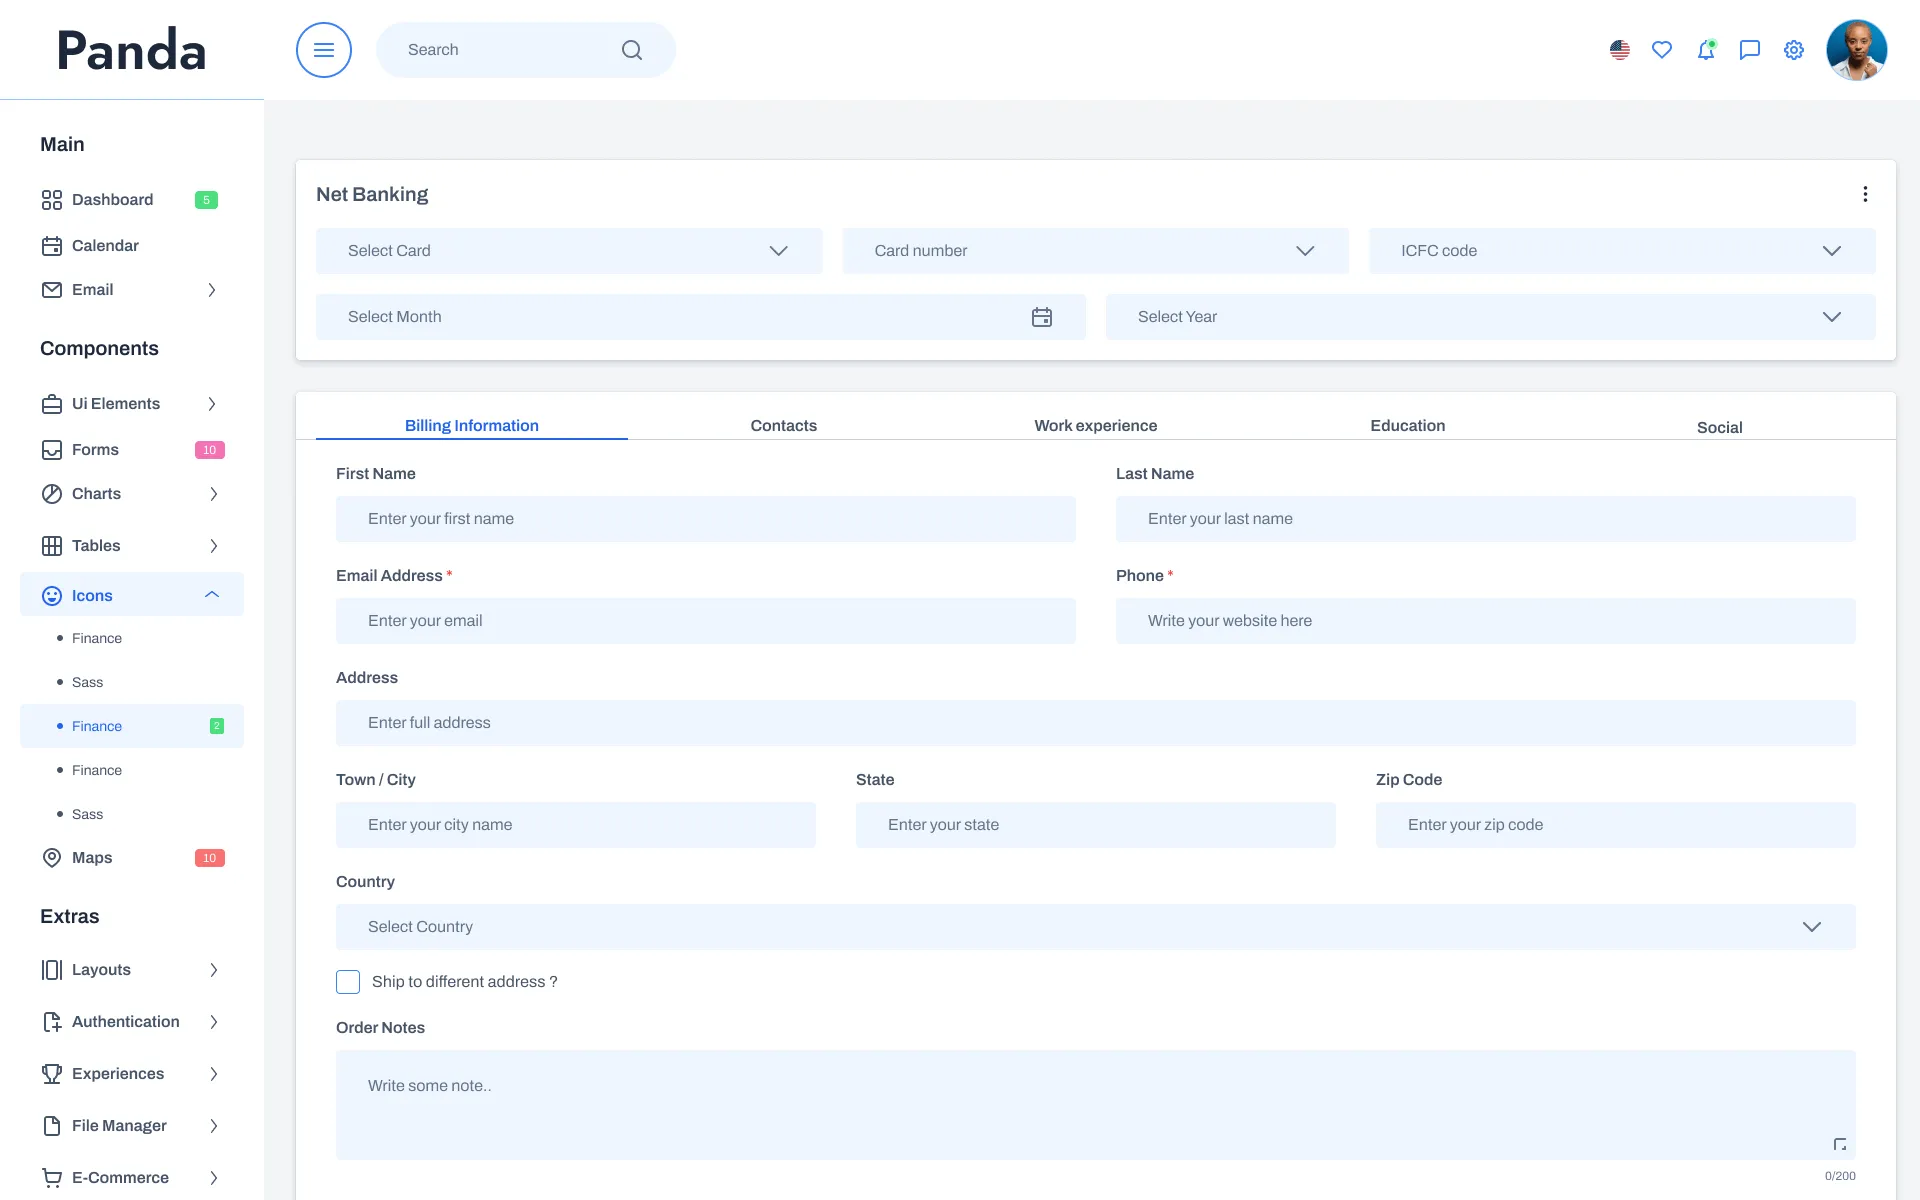This screenshot has width=1920, height=1200.
Task: Click Net Banking three-dot options icon
Action: pos(1865,194)
